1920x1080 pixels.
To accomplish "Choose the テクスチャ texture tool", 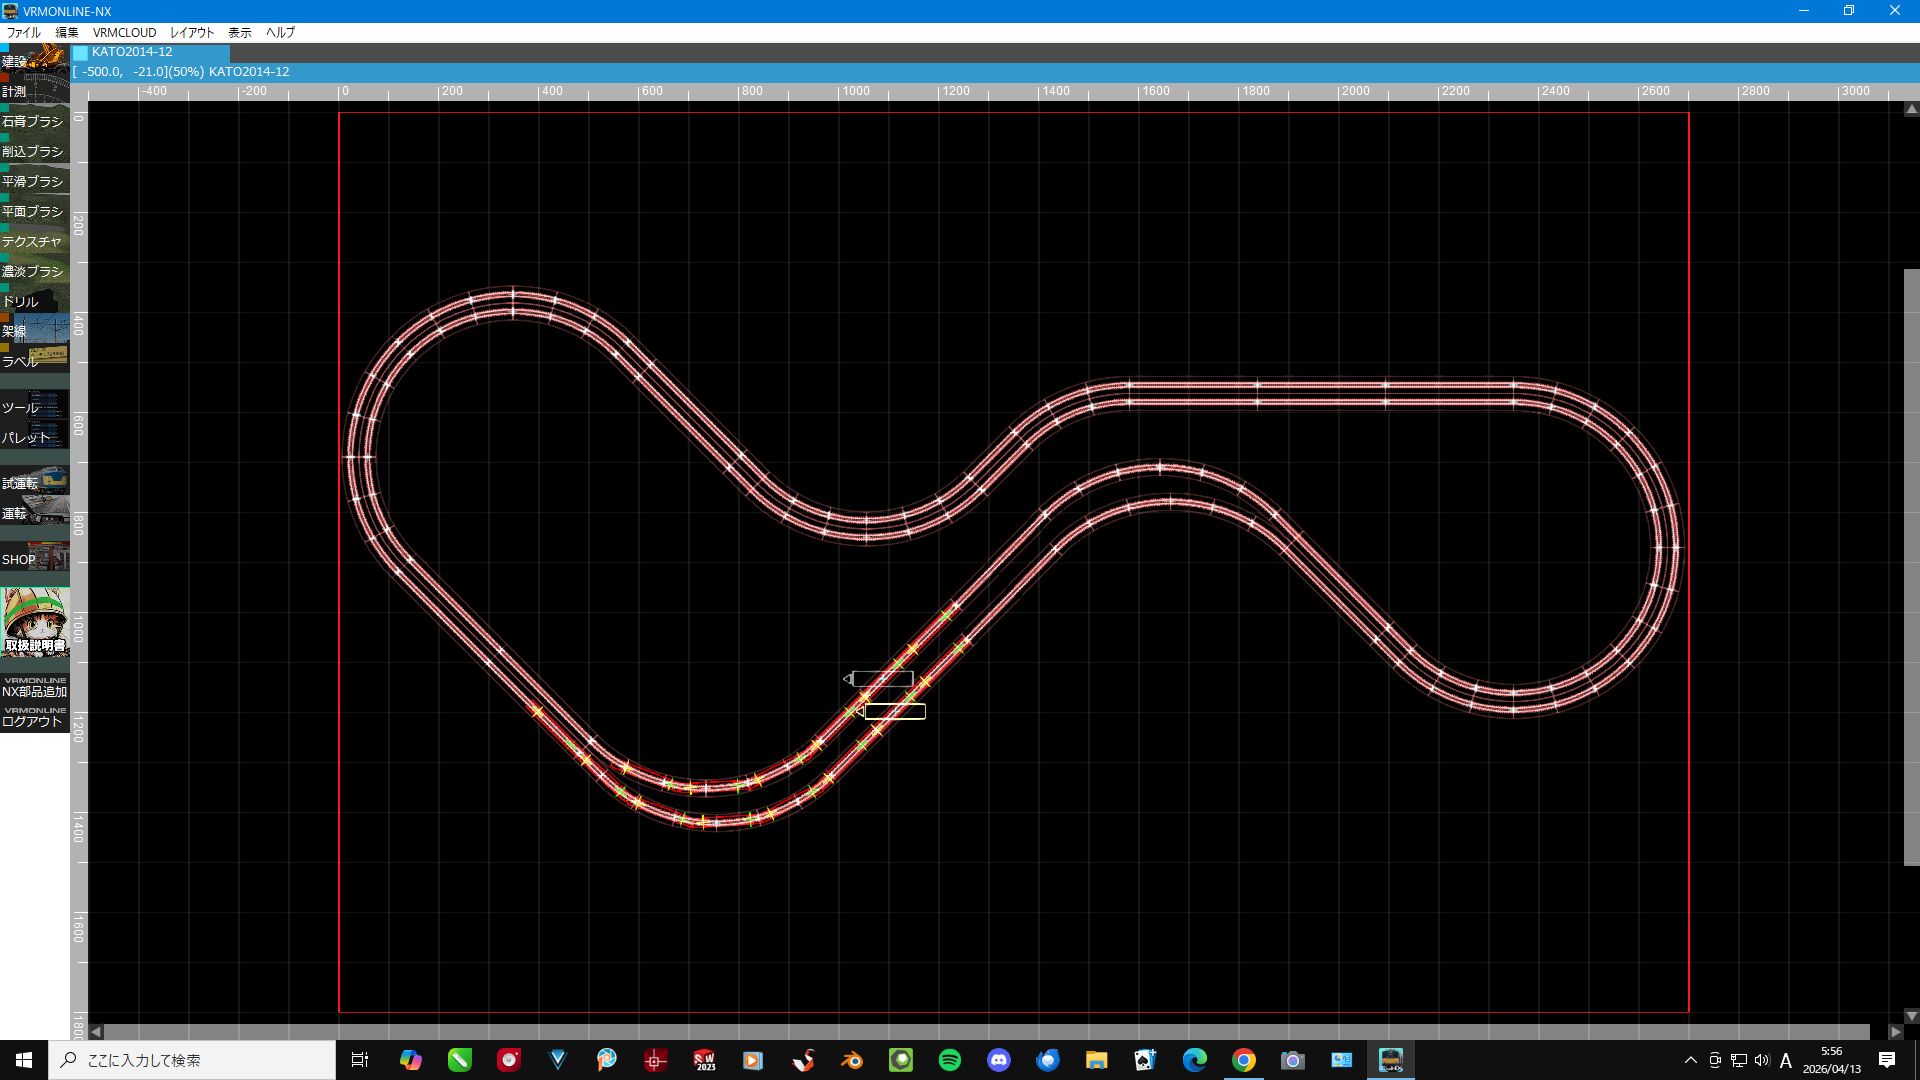I will click(35, 240).
